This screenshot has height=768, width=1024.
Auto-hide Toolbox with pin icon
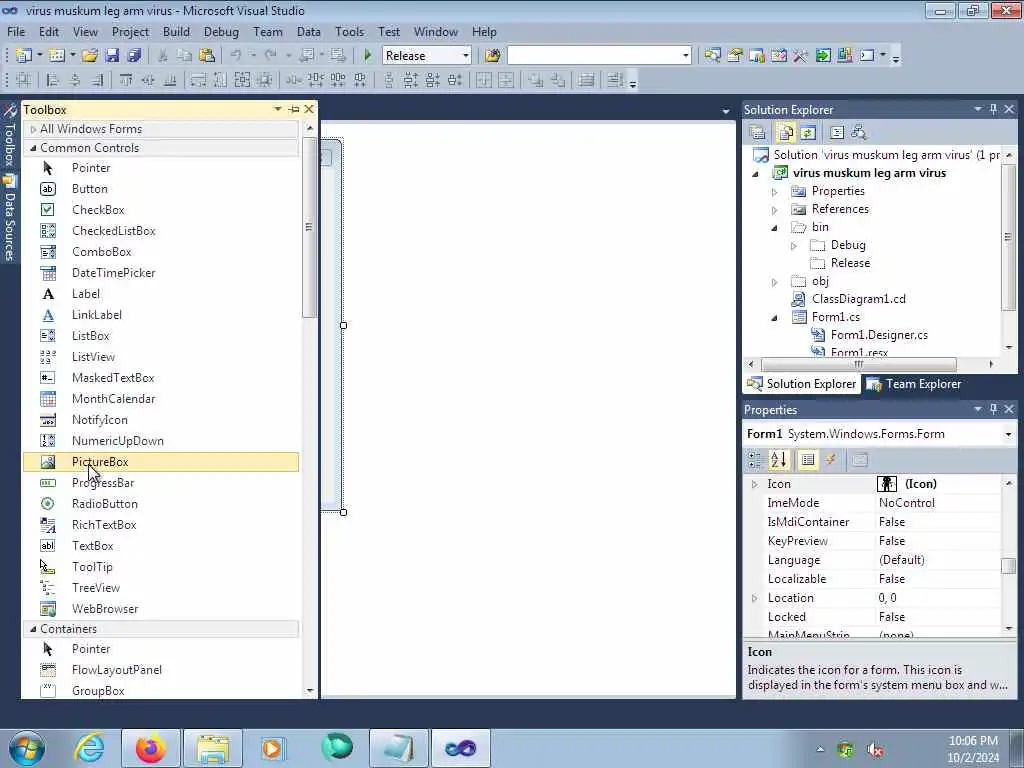294,109
